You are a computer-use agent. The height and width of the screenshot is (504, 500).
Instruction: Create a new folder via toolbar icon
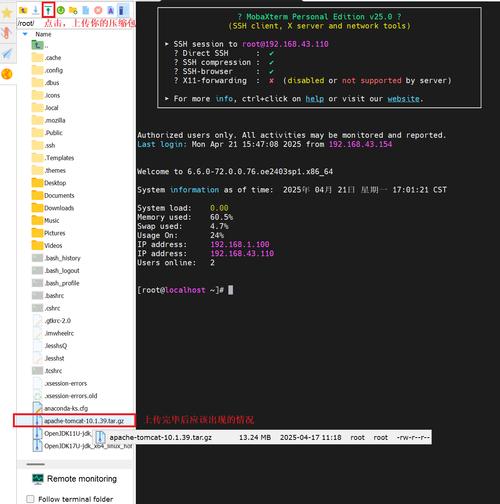[73, 10]
